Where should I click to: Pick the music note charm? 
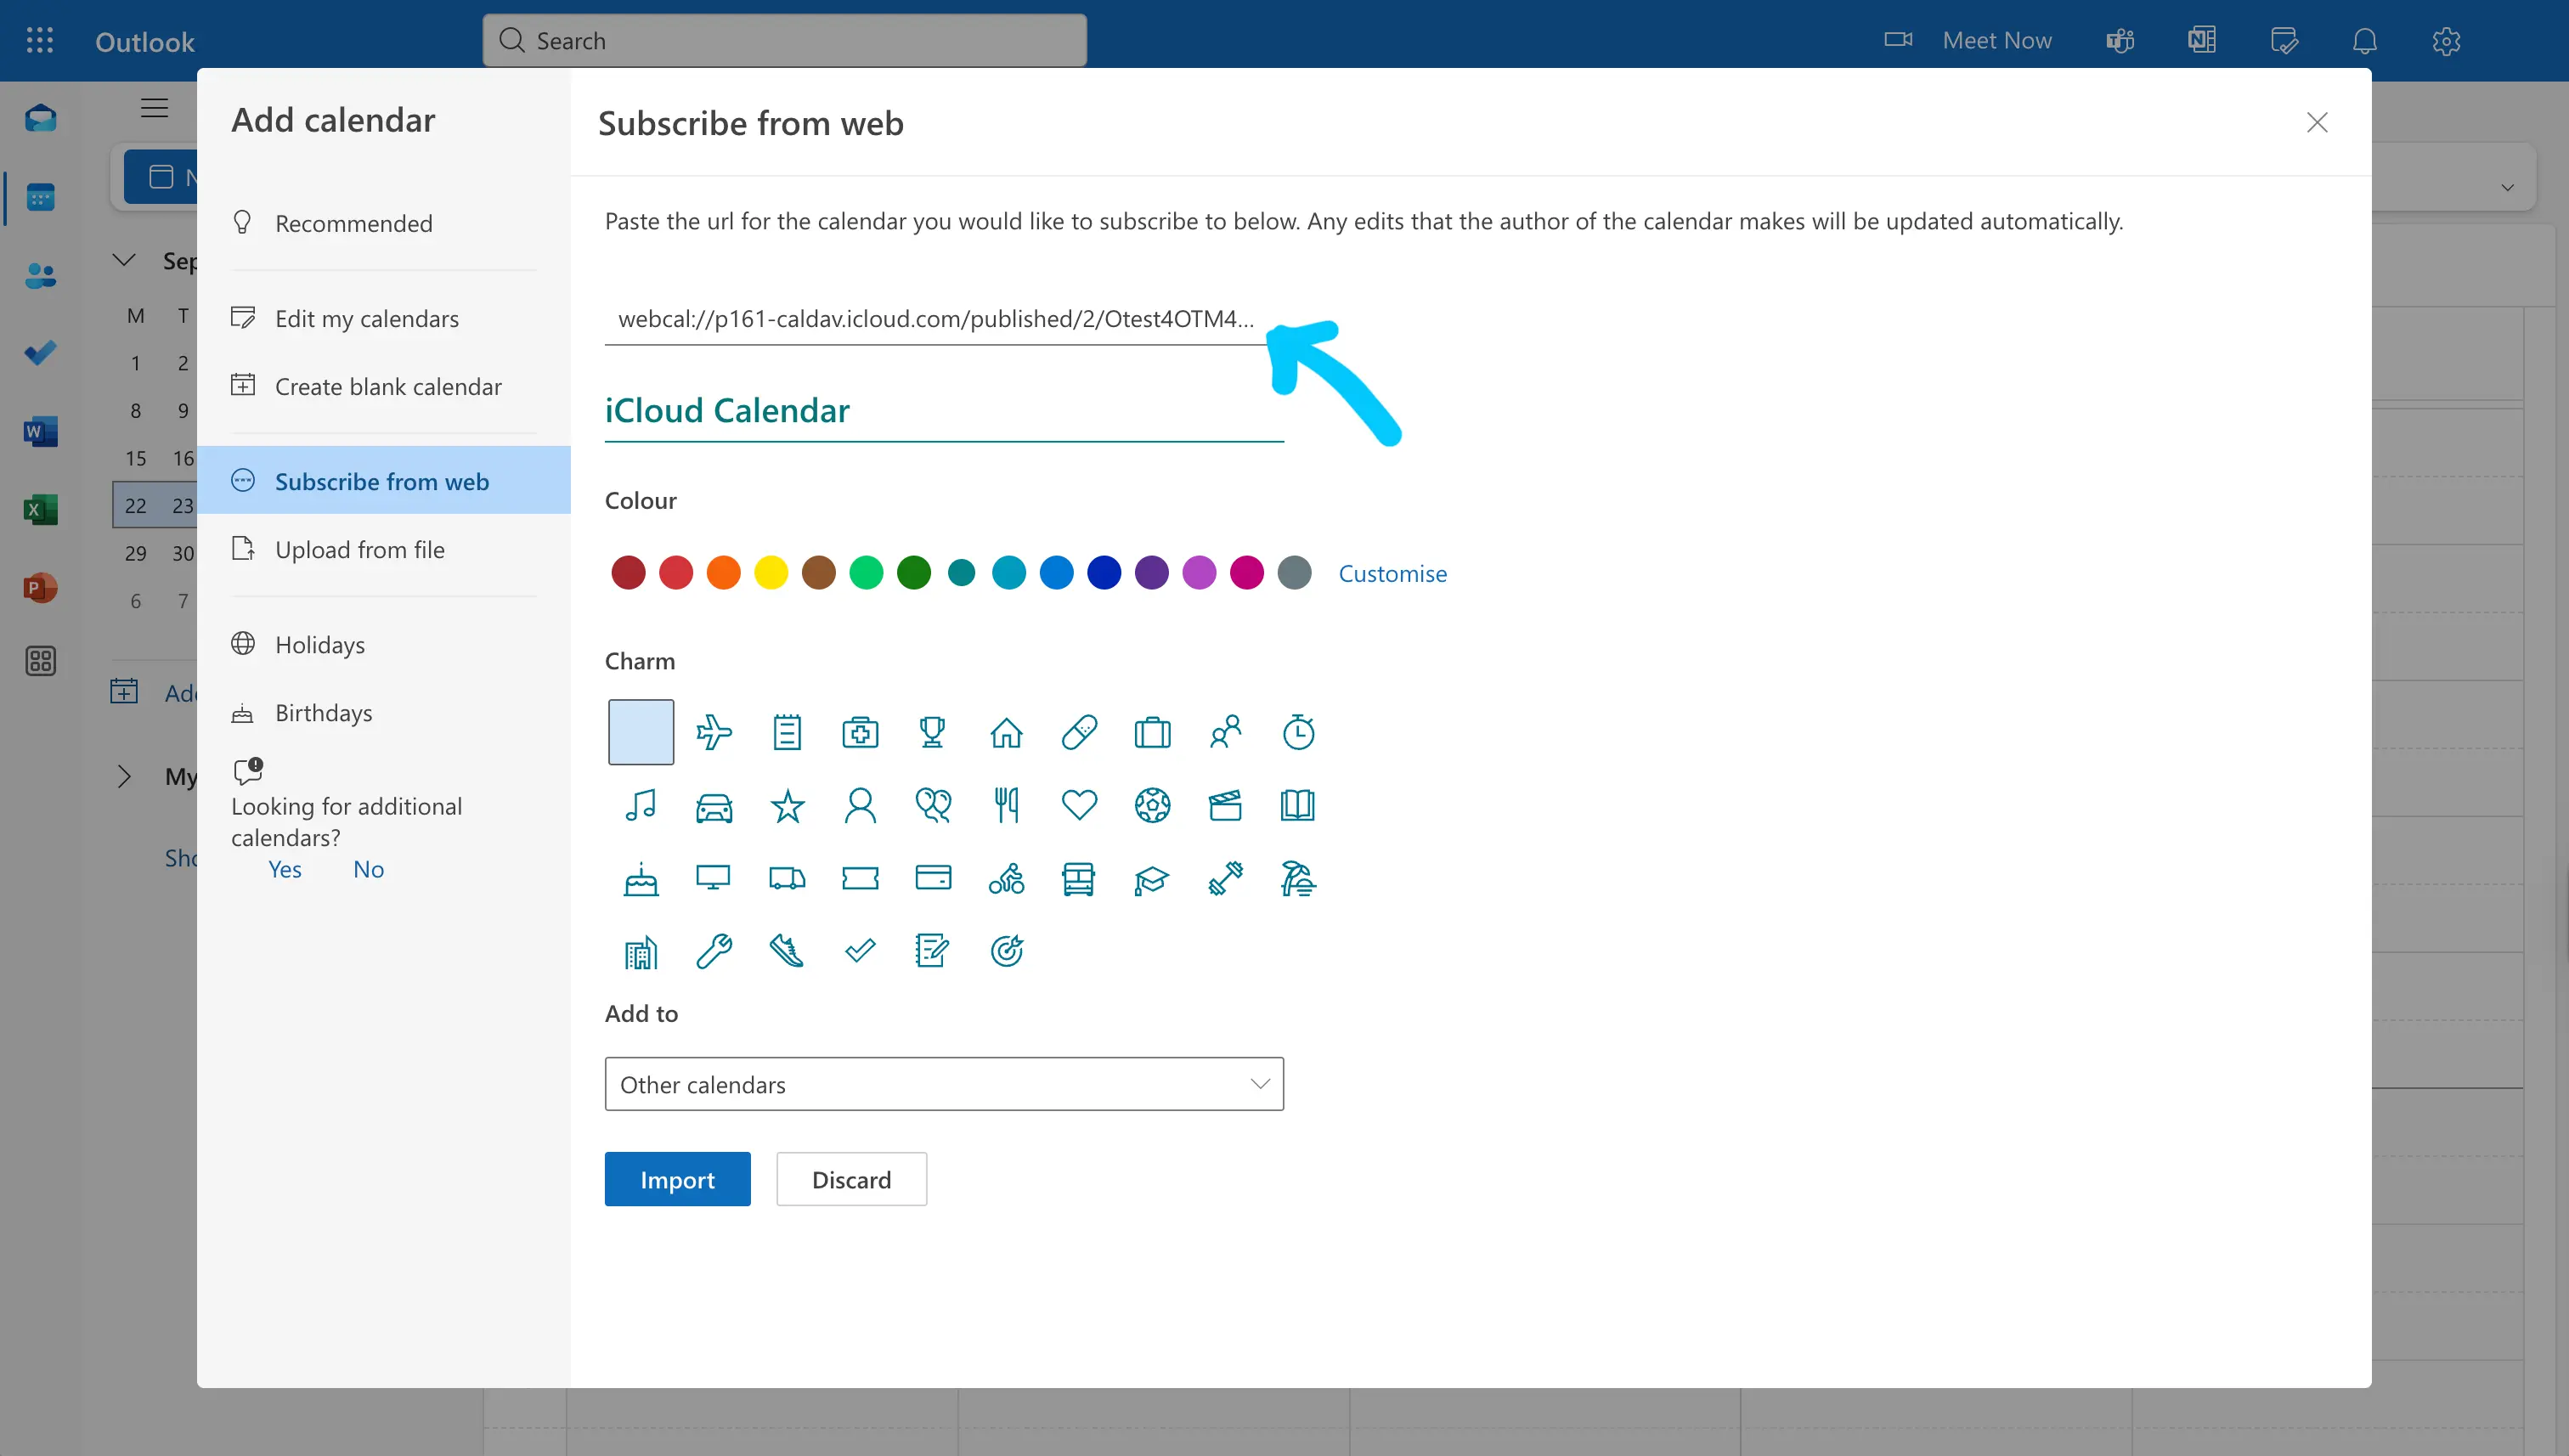(641, 805)
